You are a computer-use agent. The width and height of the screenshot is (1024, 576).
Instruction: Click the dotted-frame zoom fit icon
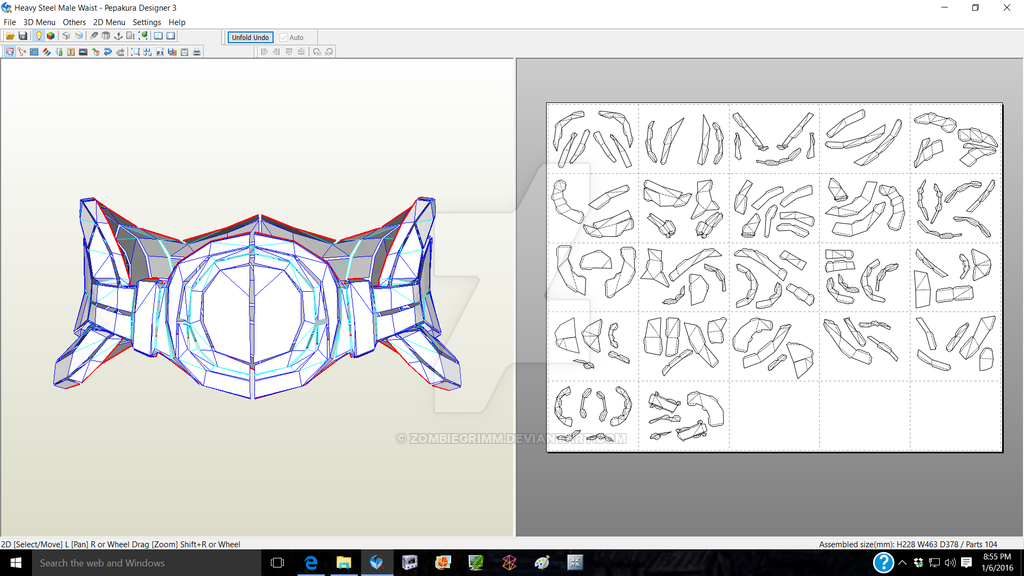(135, 52)
